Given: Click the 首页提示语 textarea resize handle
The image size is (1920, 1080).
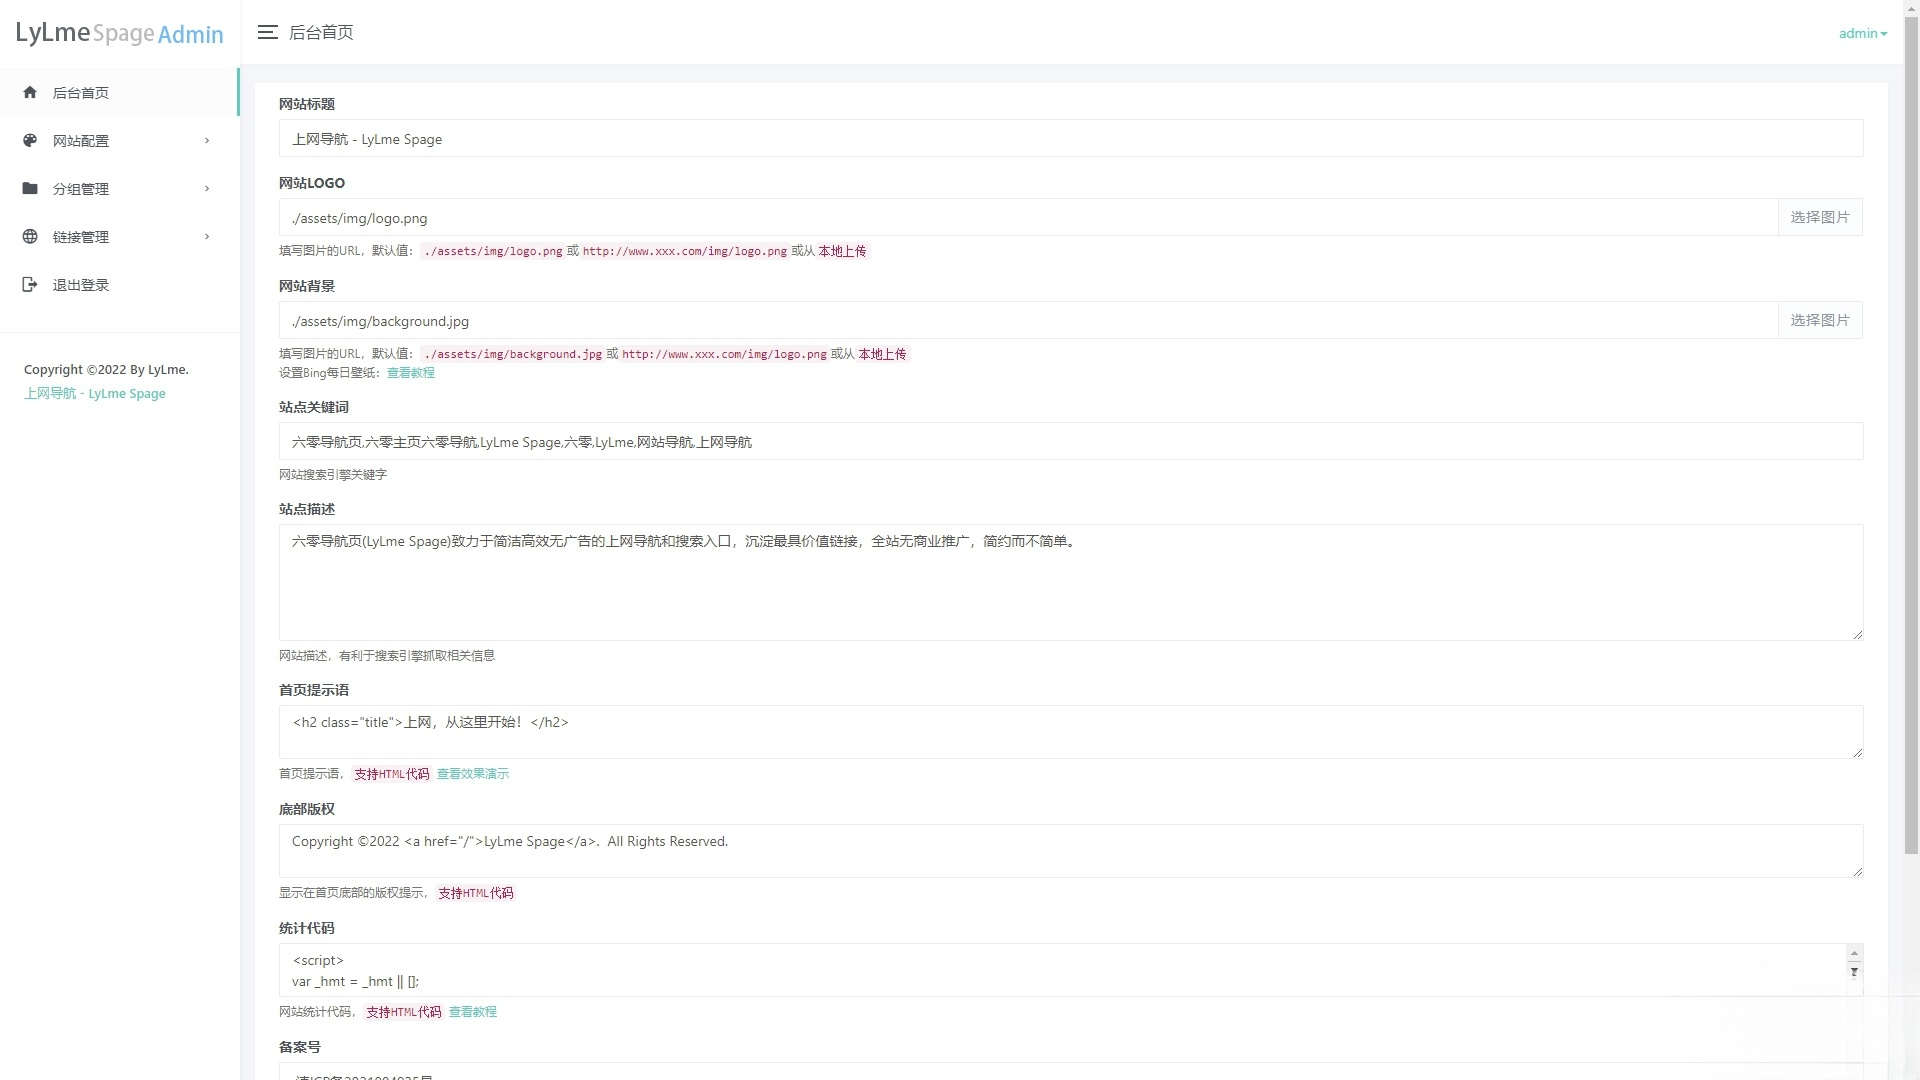Looking at the screenshot, I should click(1857, 752).
